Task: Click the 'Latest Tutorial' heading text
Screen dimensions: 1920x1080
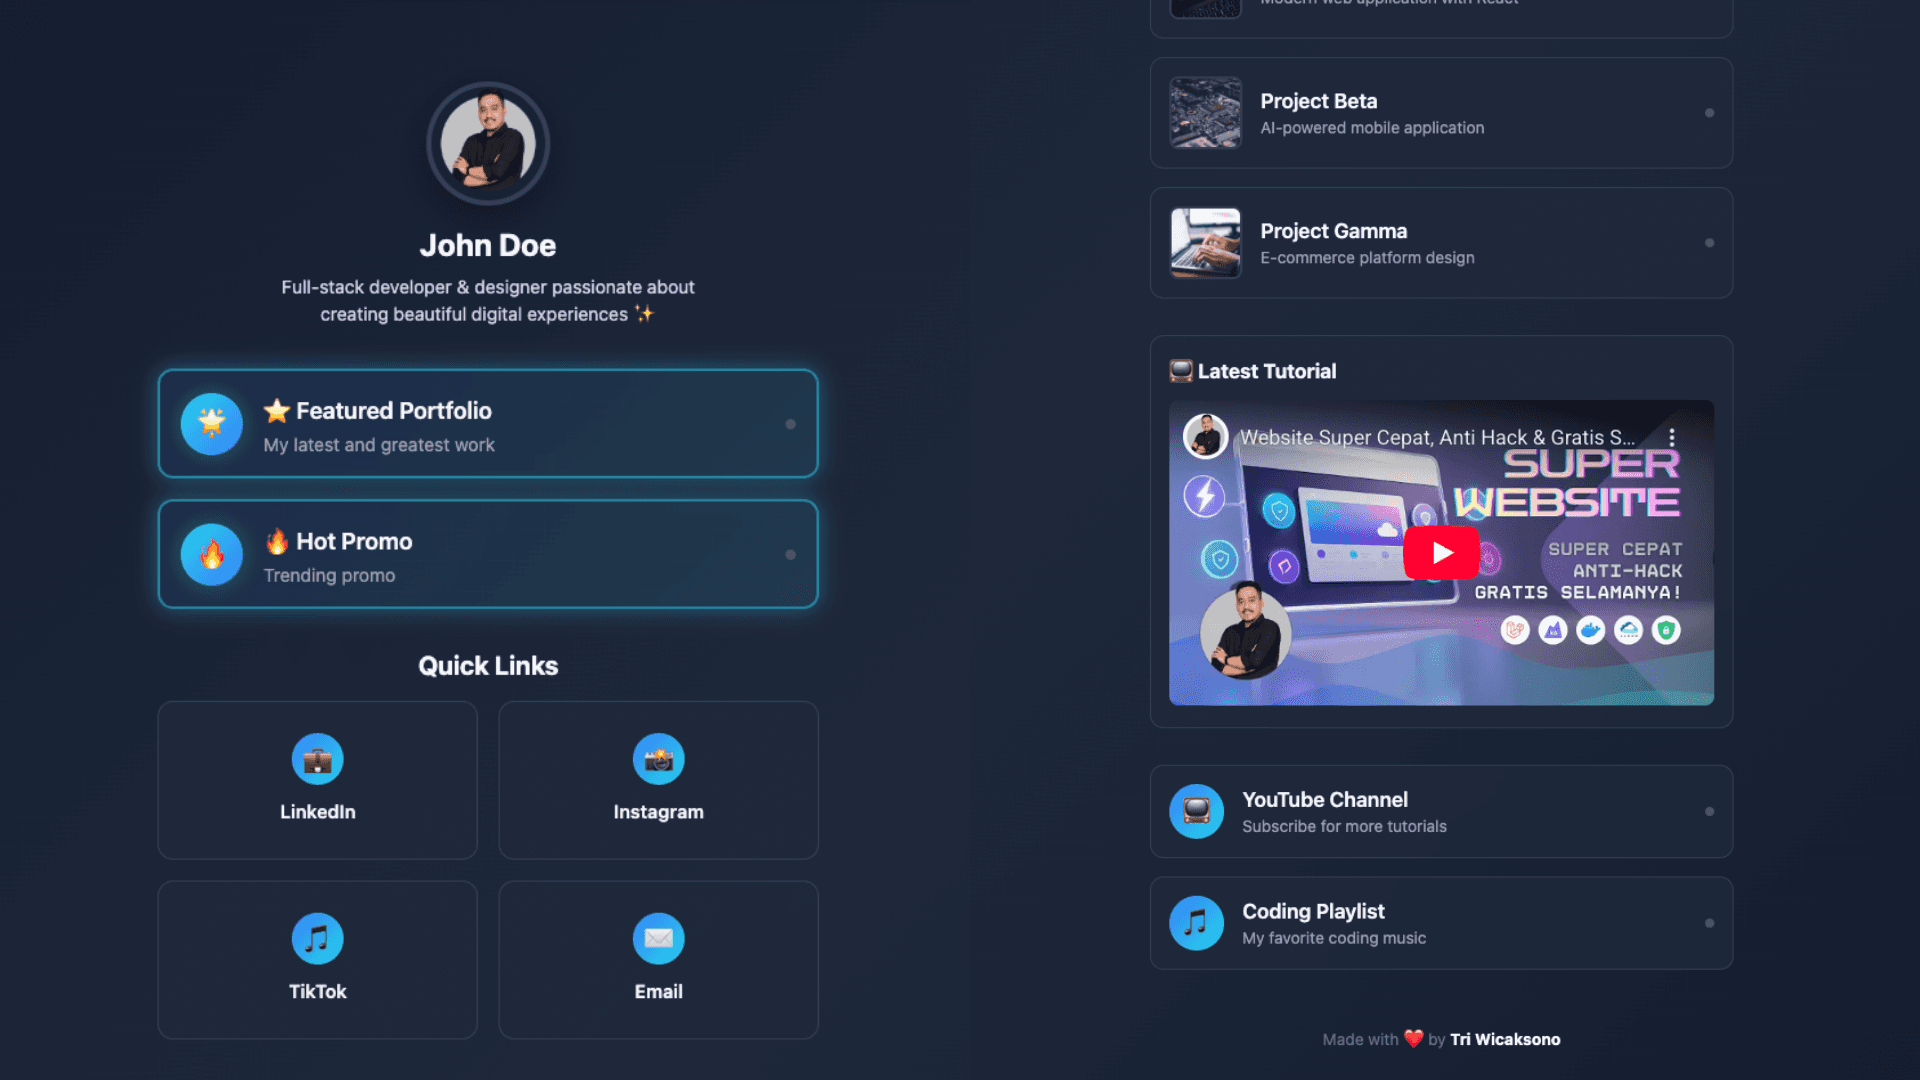Action: coord(1266,371)
